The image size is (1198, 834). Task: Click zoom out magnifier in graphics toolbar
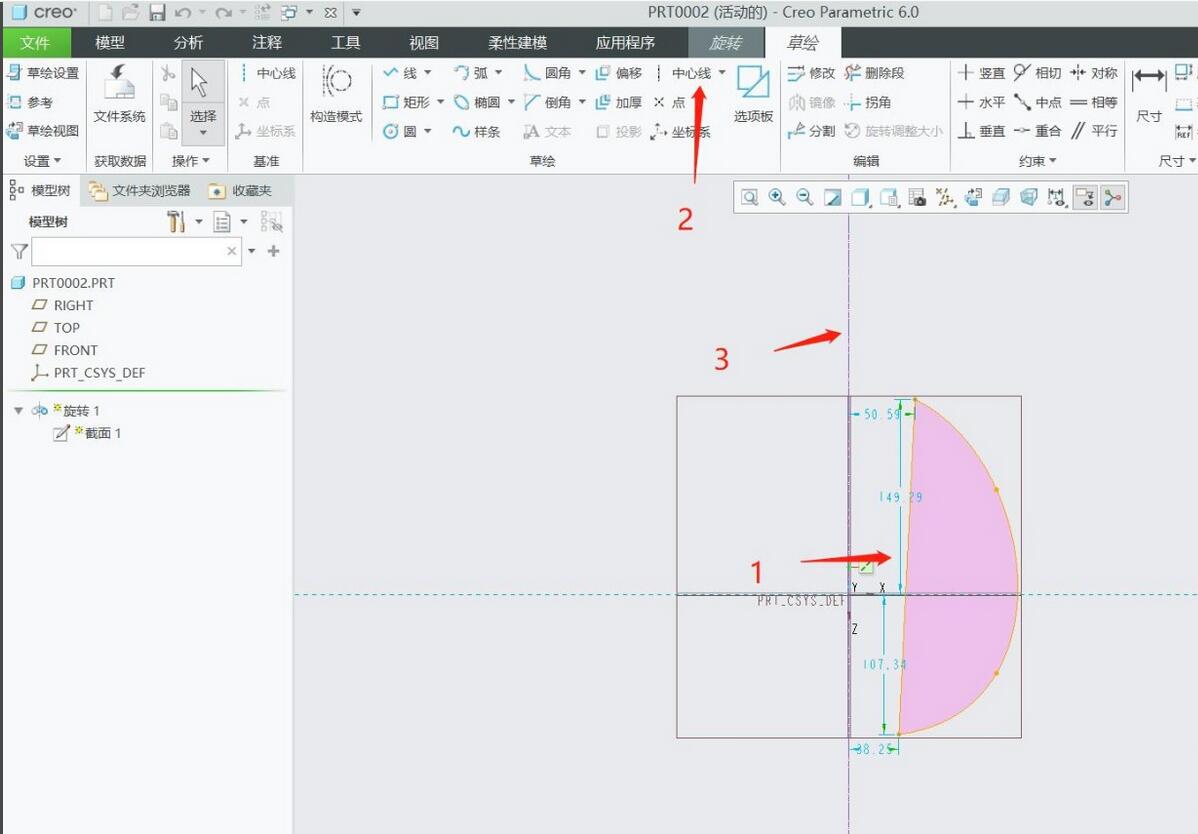[x=805, y=198]
